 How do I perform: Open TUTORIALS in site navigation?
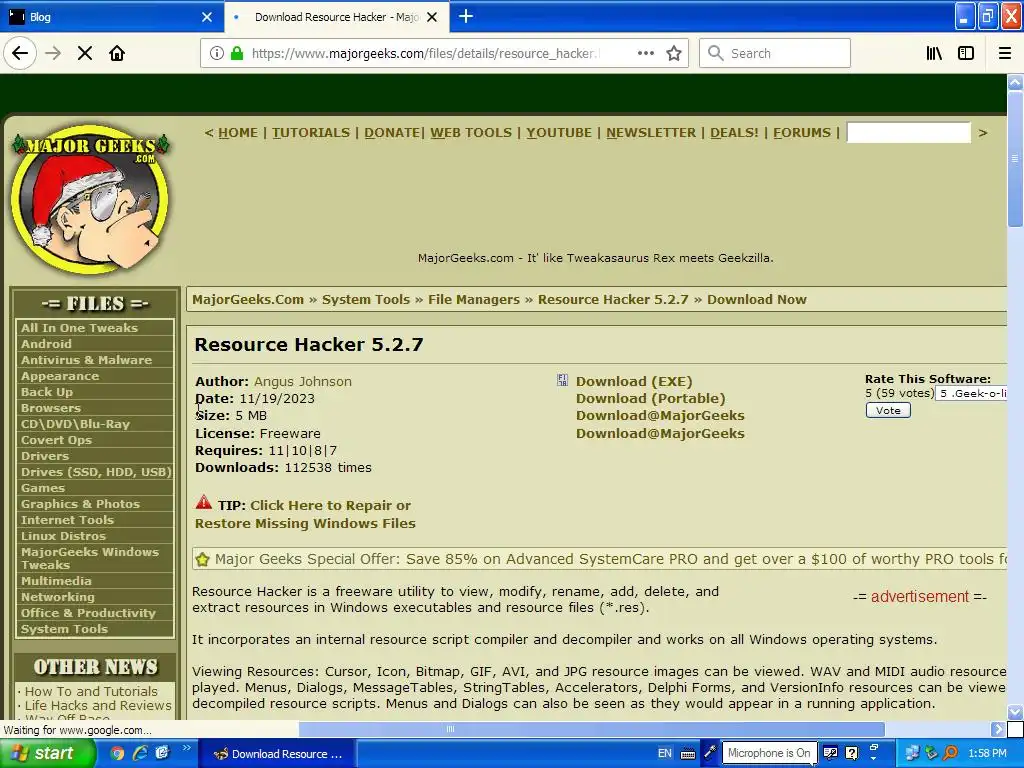(x=311, y=133)
